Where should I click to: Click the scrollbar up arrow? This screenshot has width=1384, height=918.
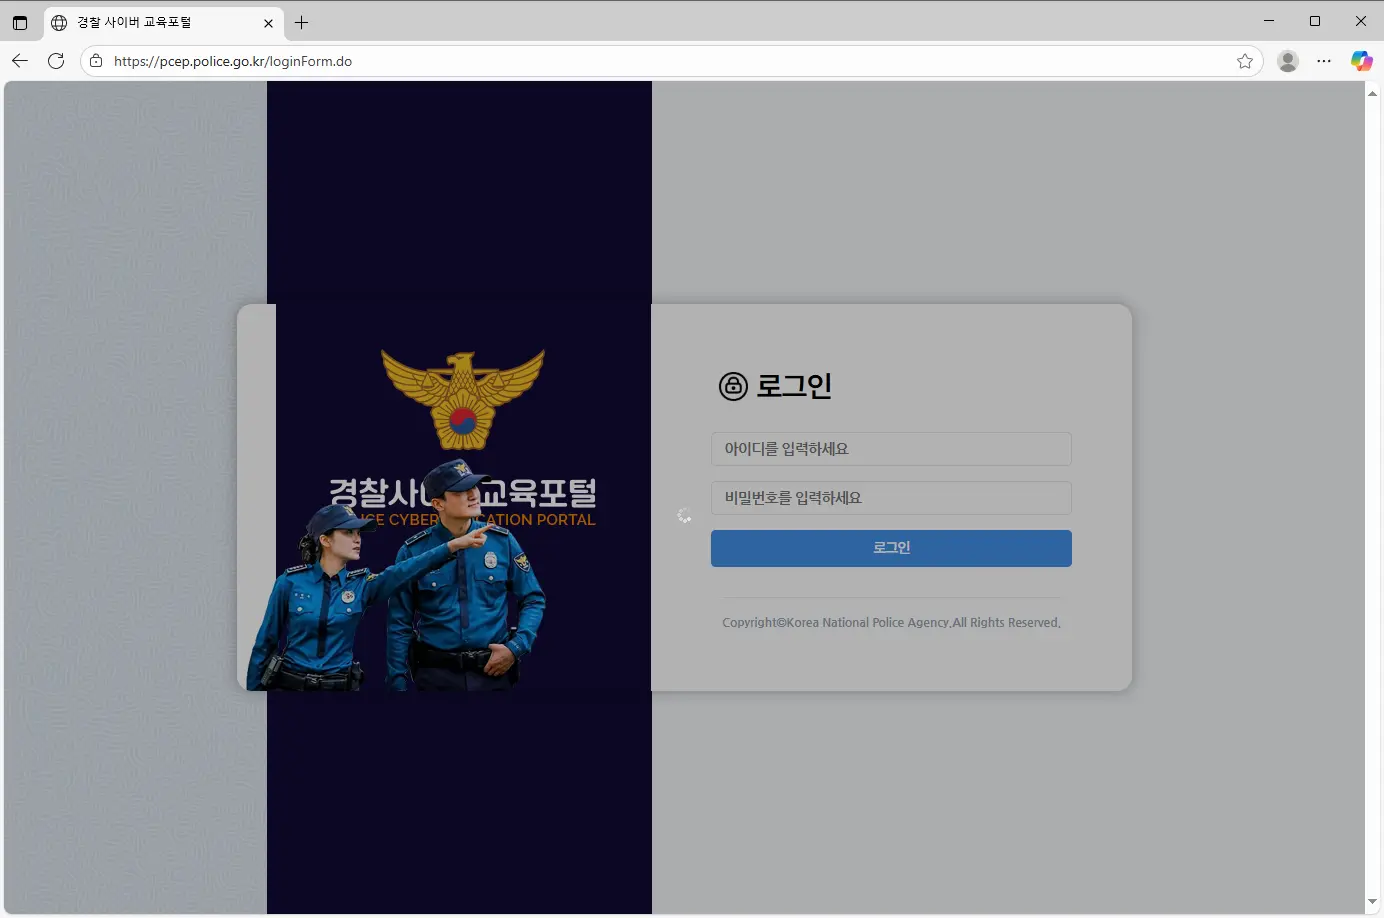(x=1372, y=93)
